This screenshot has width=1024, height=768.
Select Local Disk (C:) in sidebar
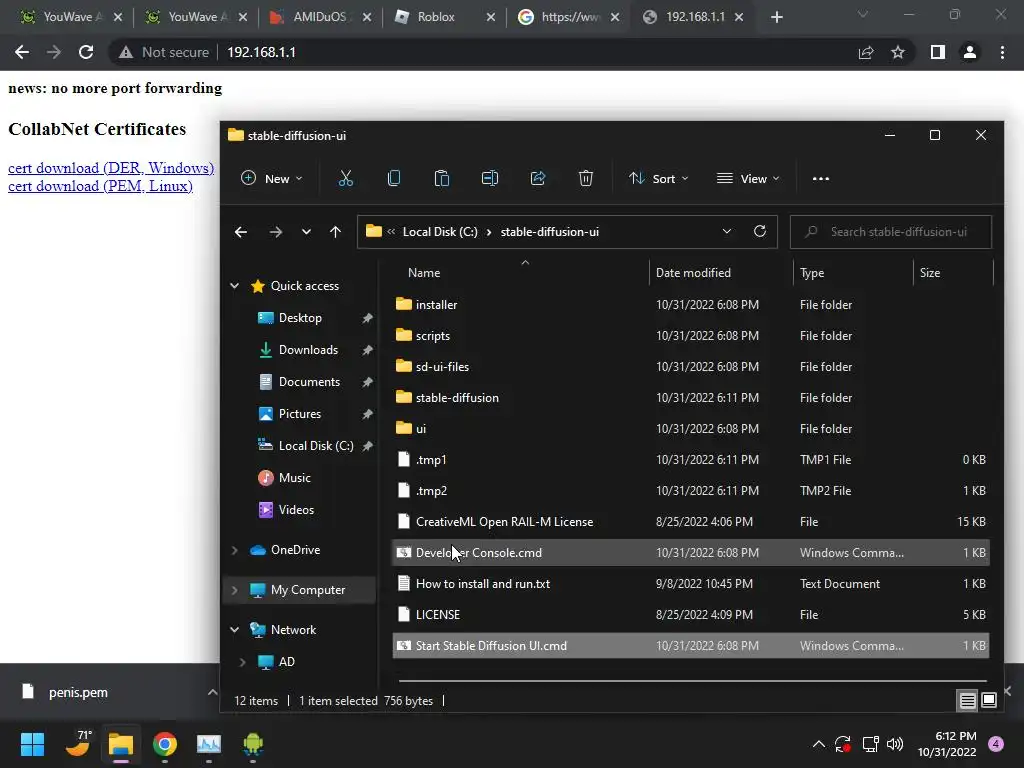316,446
